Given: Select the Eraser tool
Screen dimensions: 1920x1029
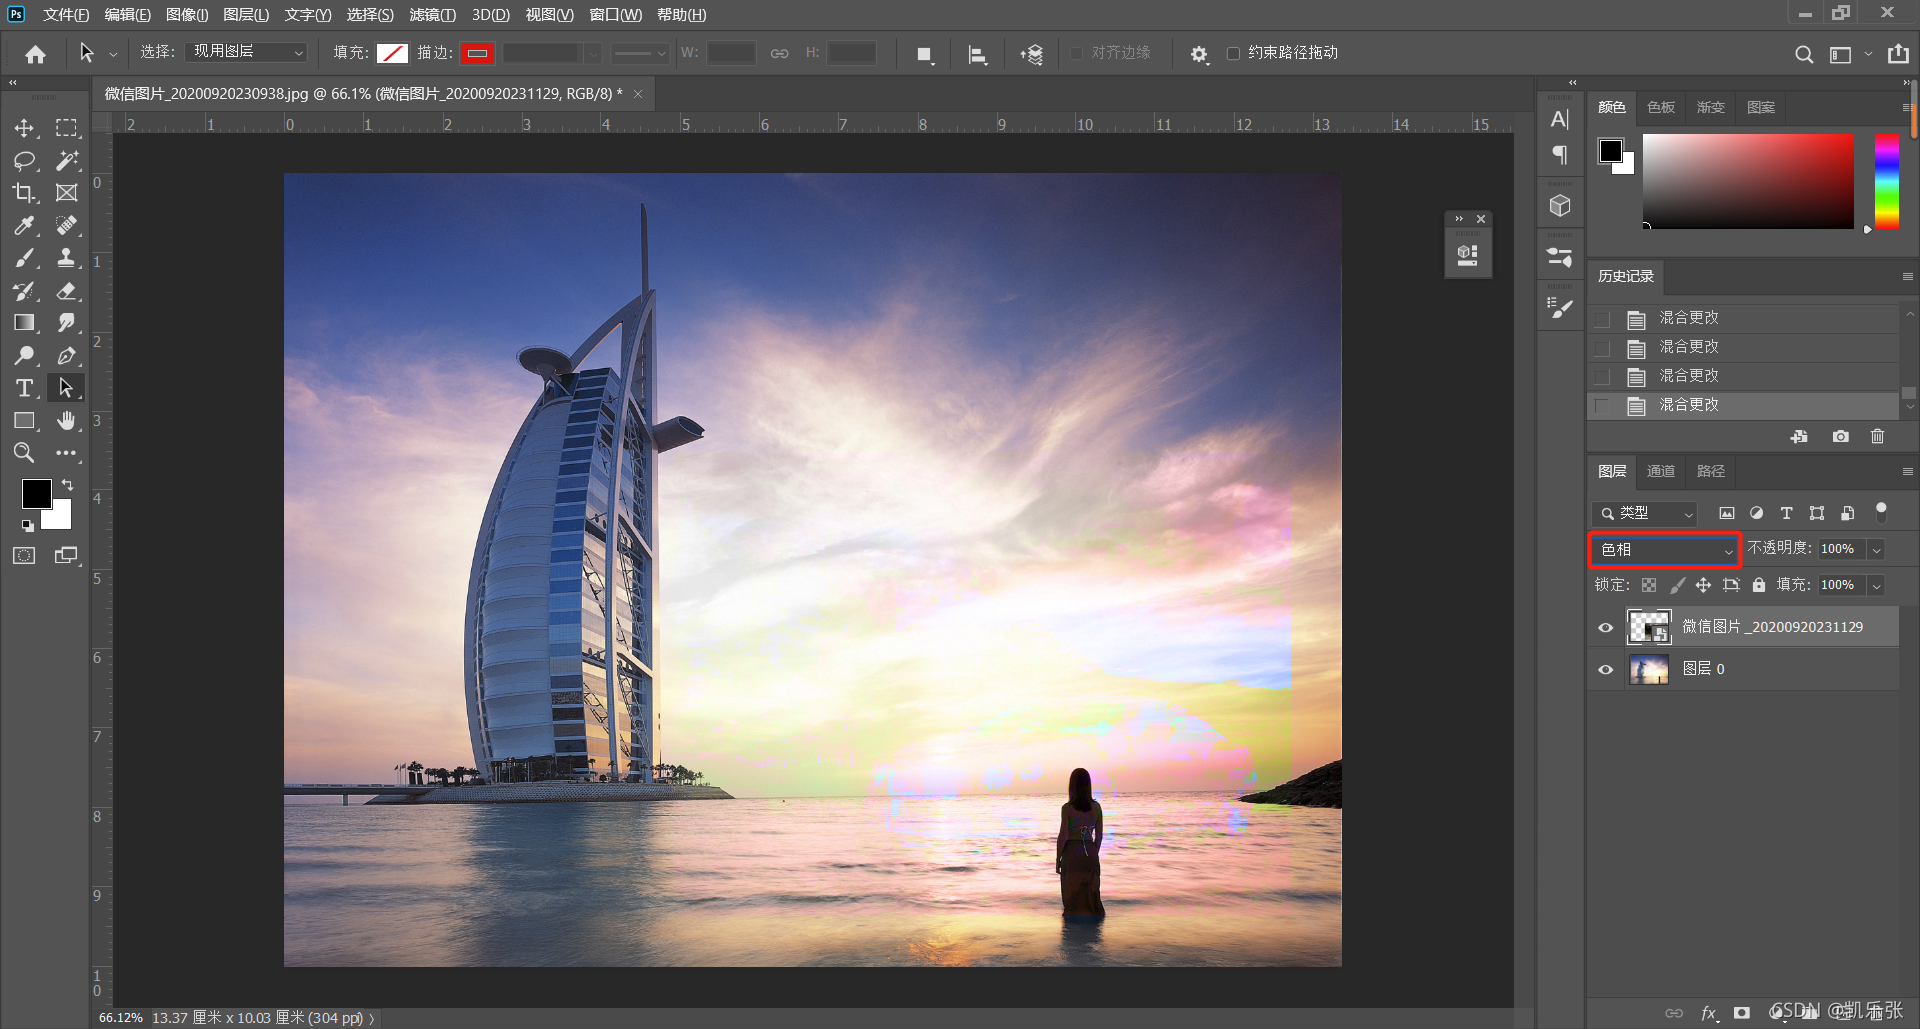Looking at the screenshot, I should click(x=66, y=291).
